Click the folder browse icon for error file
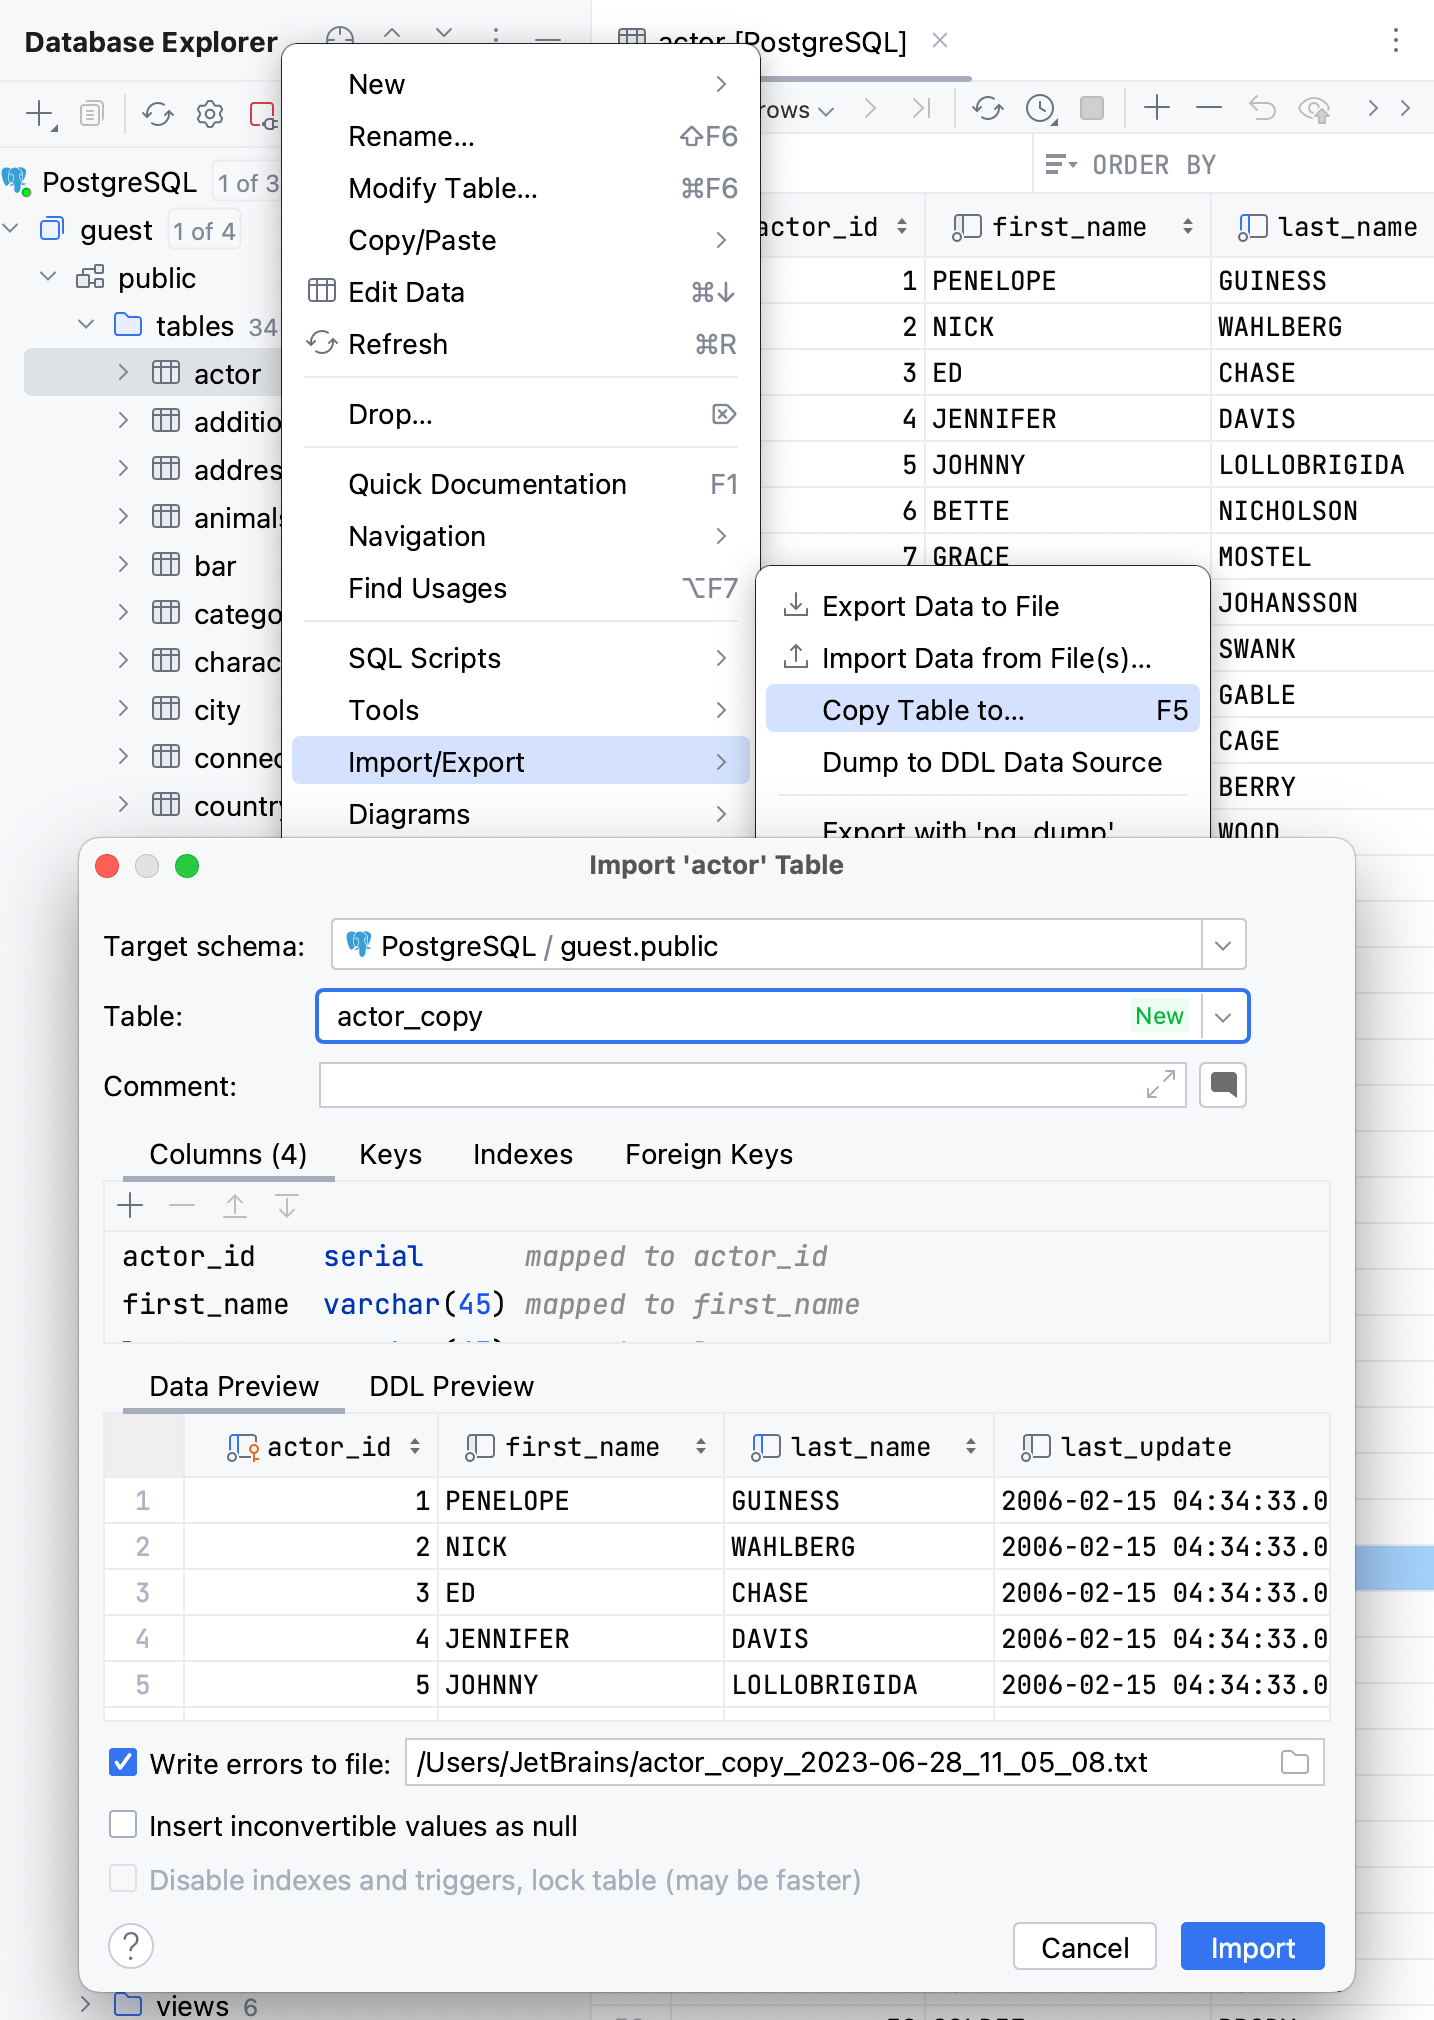This screenshot has width=1434, height=2020. 1295,1762
